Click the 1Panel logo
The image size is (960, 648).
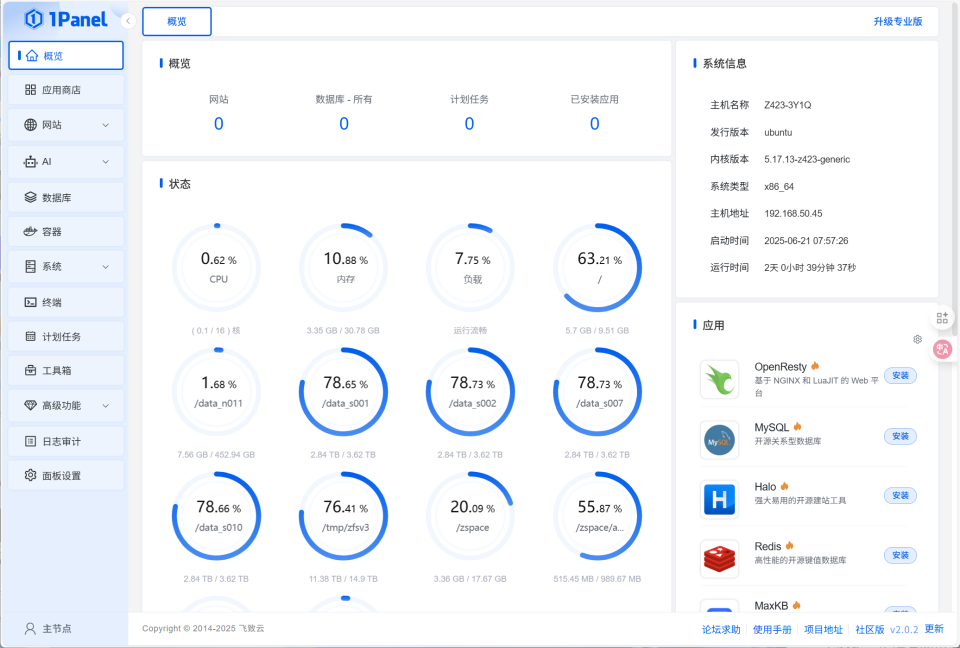tap(66, 19)
